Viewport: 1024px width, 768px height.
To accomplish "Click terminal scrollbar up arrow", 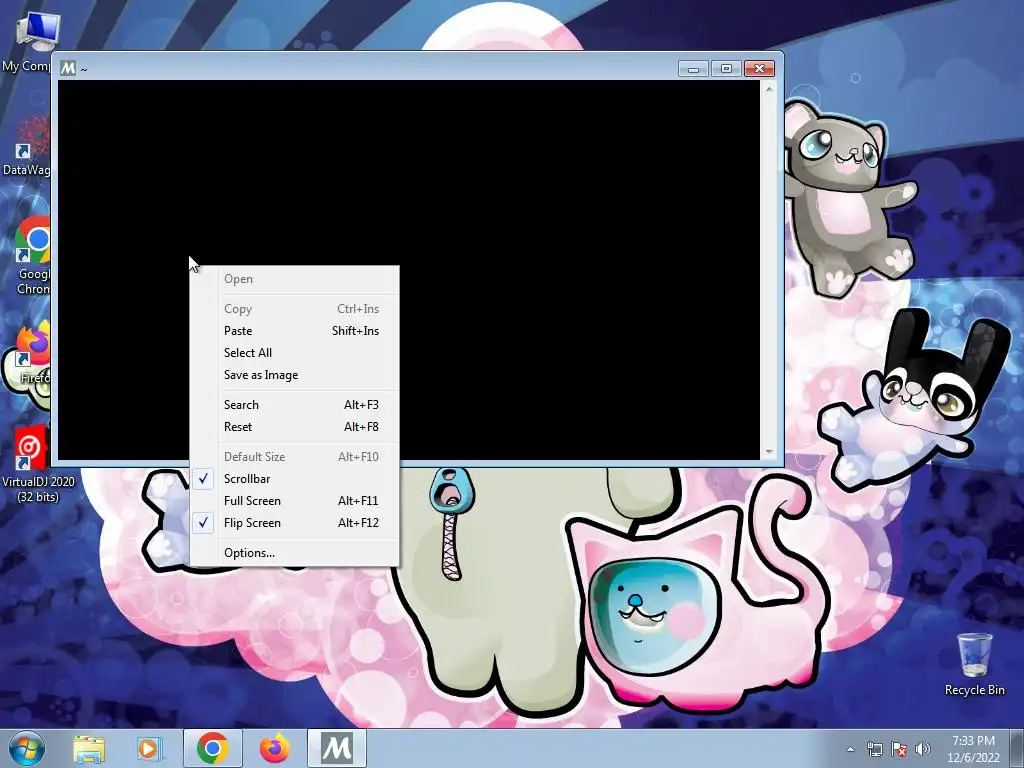I will [769, 88].
